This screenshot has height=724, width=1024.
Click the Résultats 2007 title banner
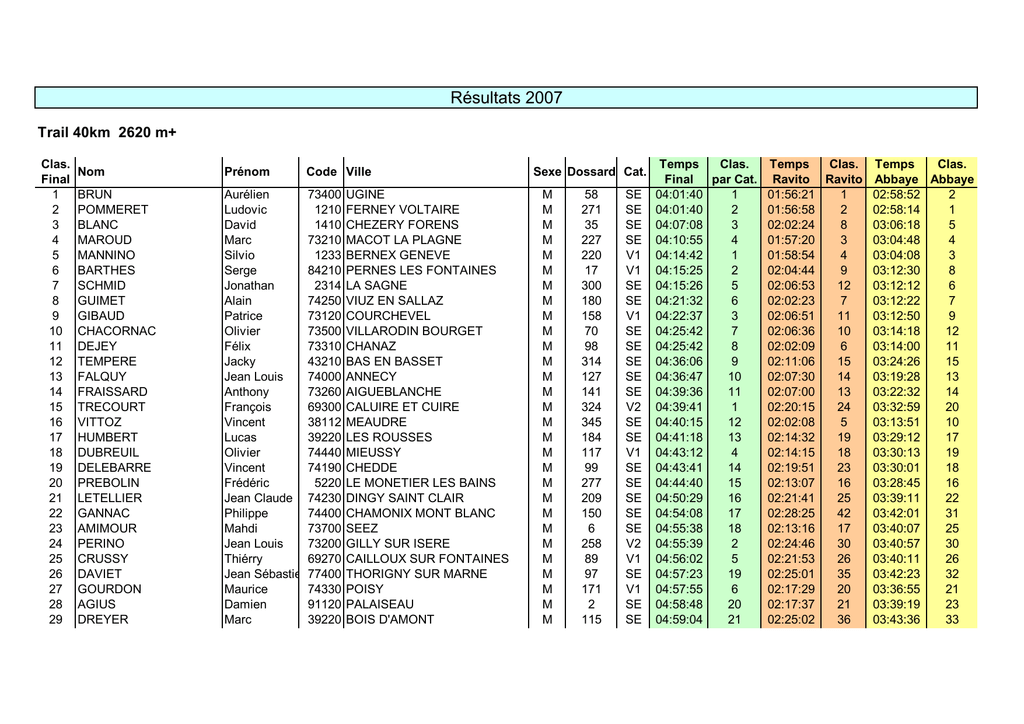pos(505,98)
